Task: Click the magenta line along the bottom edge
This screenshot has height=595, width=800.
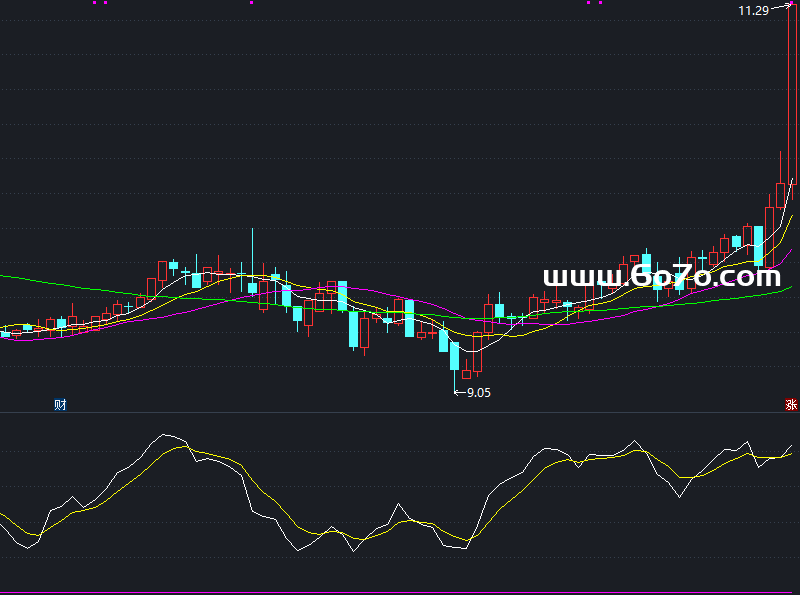Action: click(400, 593)
